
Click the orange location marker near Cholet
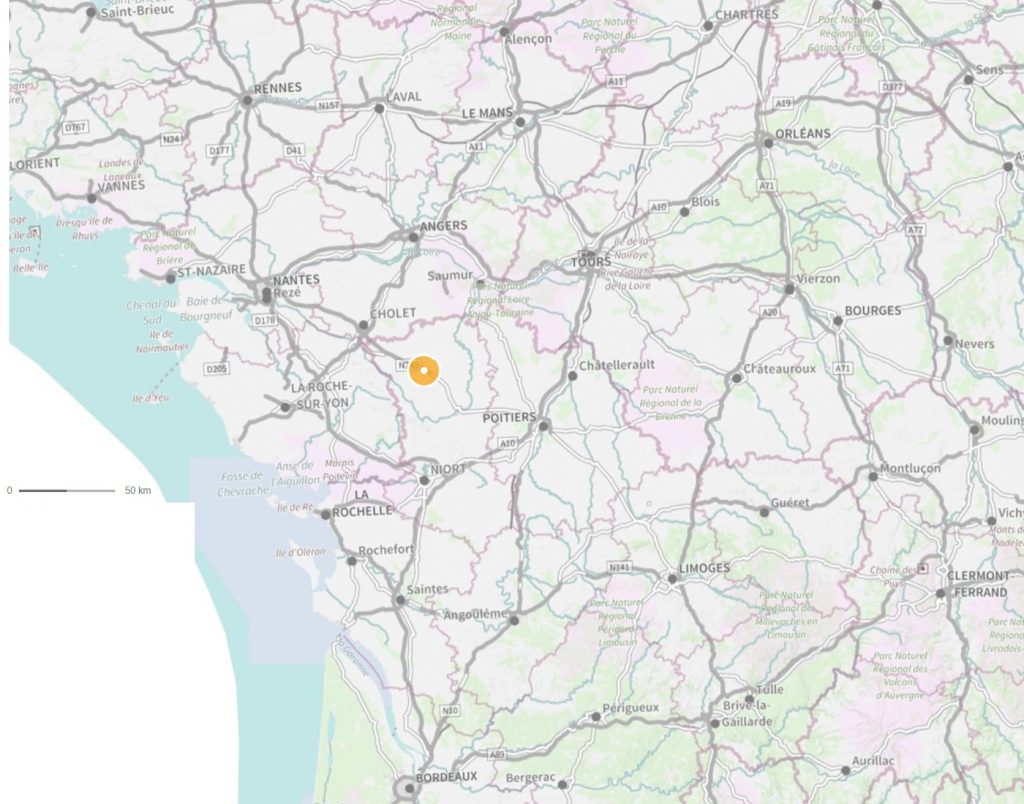pyautogui.click(x=424, y=371)
